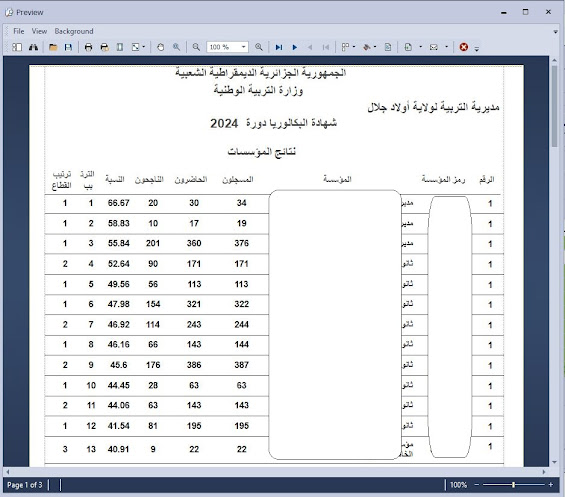Zoom out with minus magnifier icon
This screenshot has width=565, height=497.
(x=196, y=47)
